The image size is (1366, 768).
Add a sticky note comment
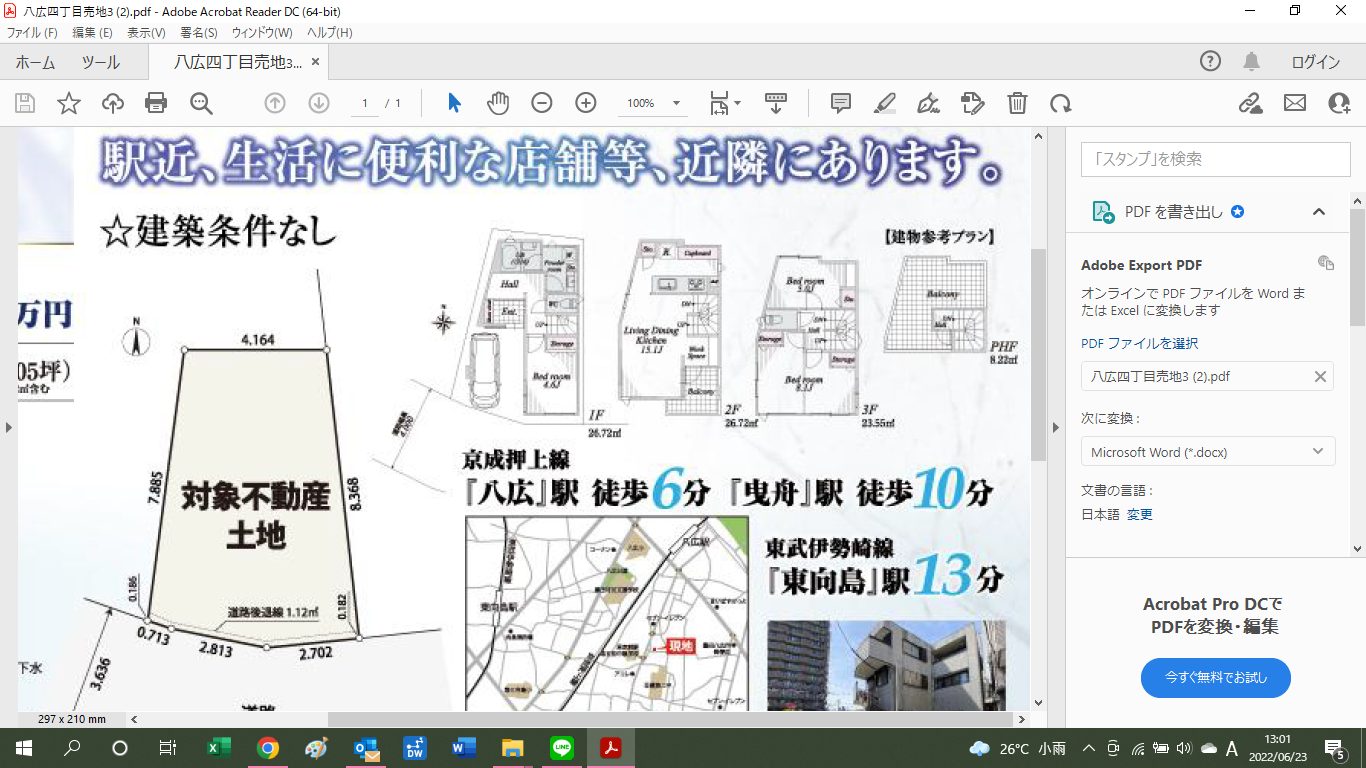pos(841,103)
